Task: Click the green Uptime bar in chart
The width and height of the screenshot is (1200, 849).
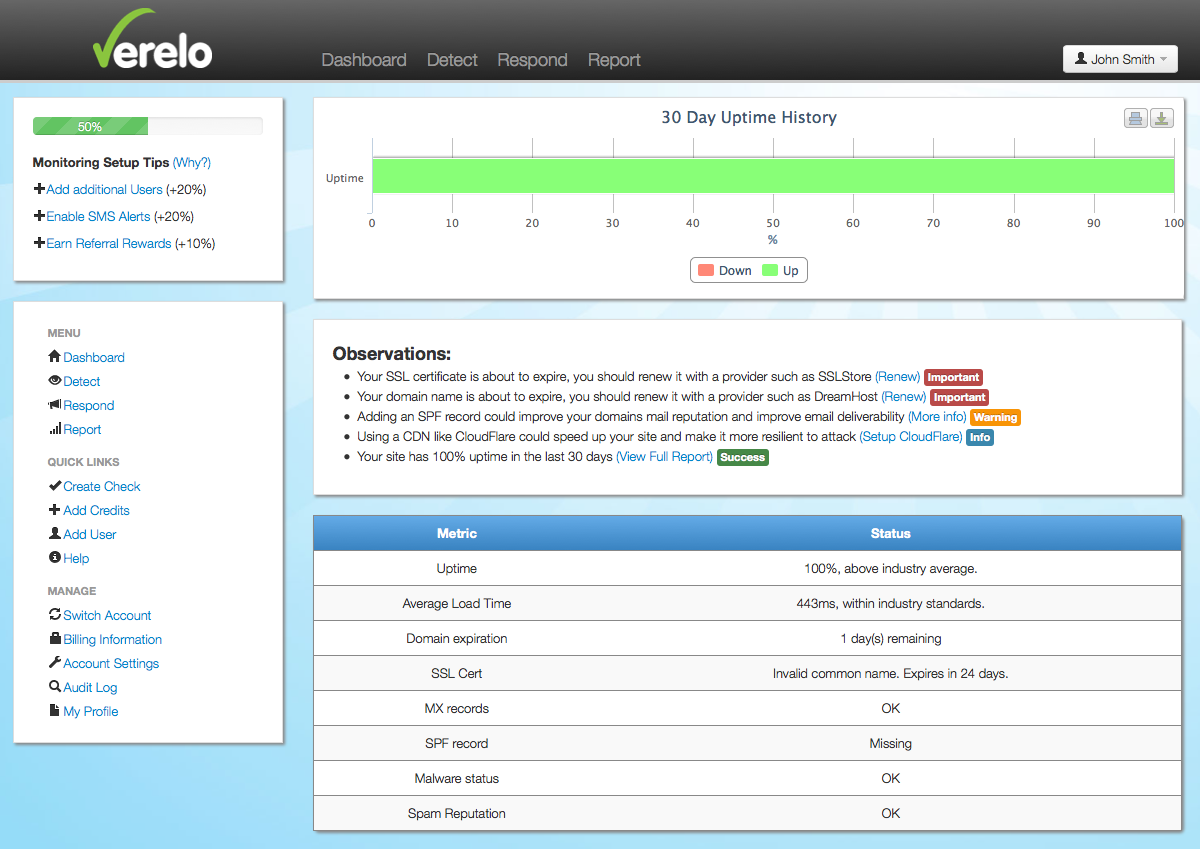Action: coord(773,177)
